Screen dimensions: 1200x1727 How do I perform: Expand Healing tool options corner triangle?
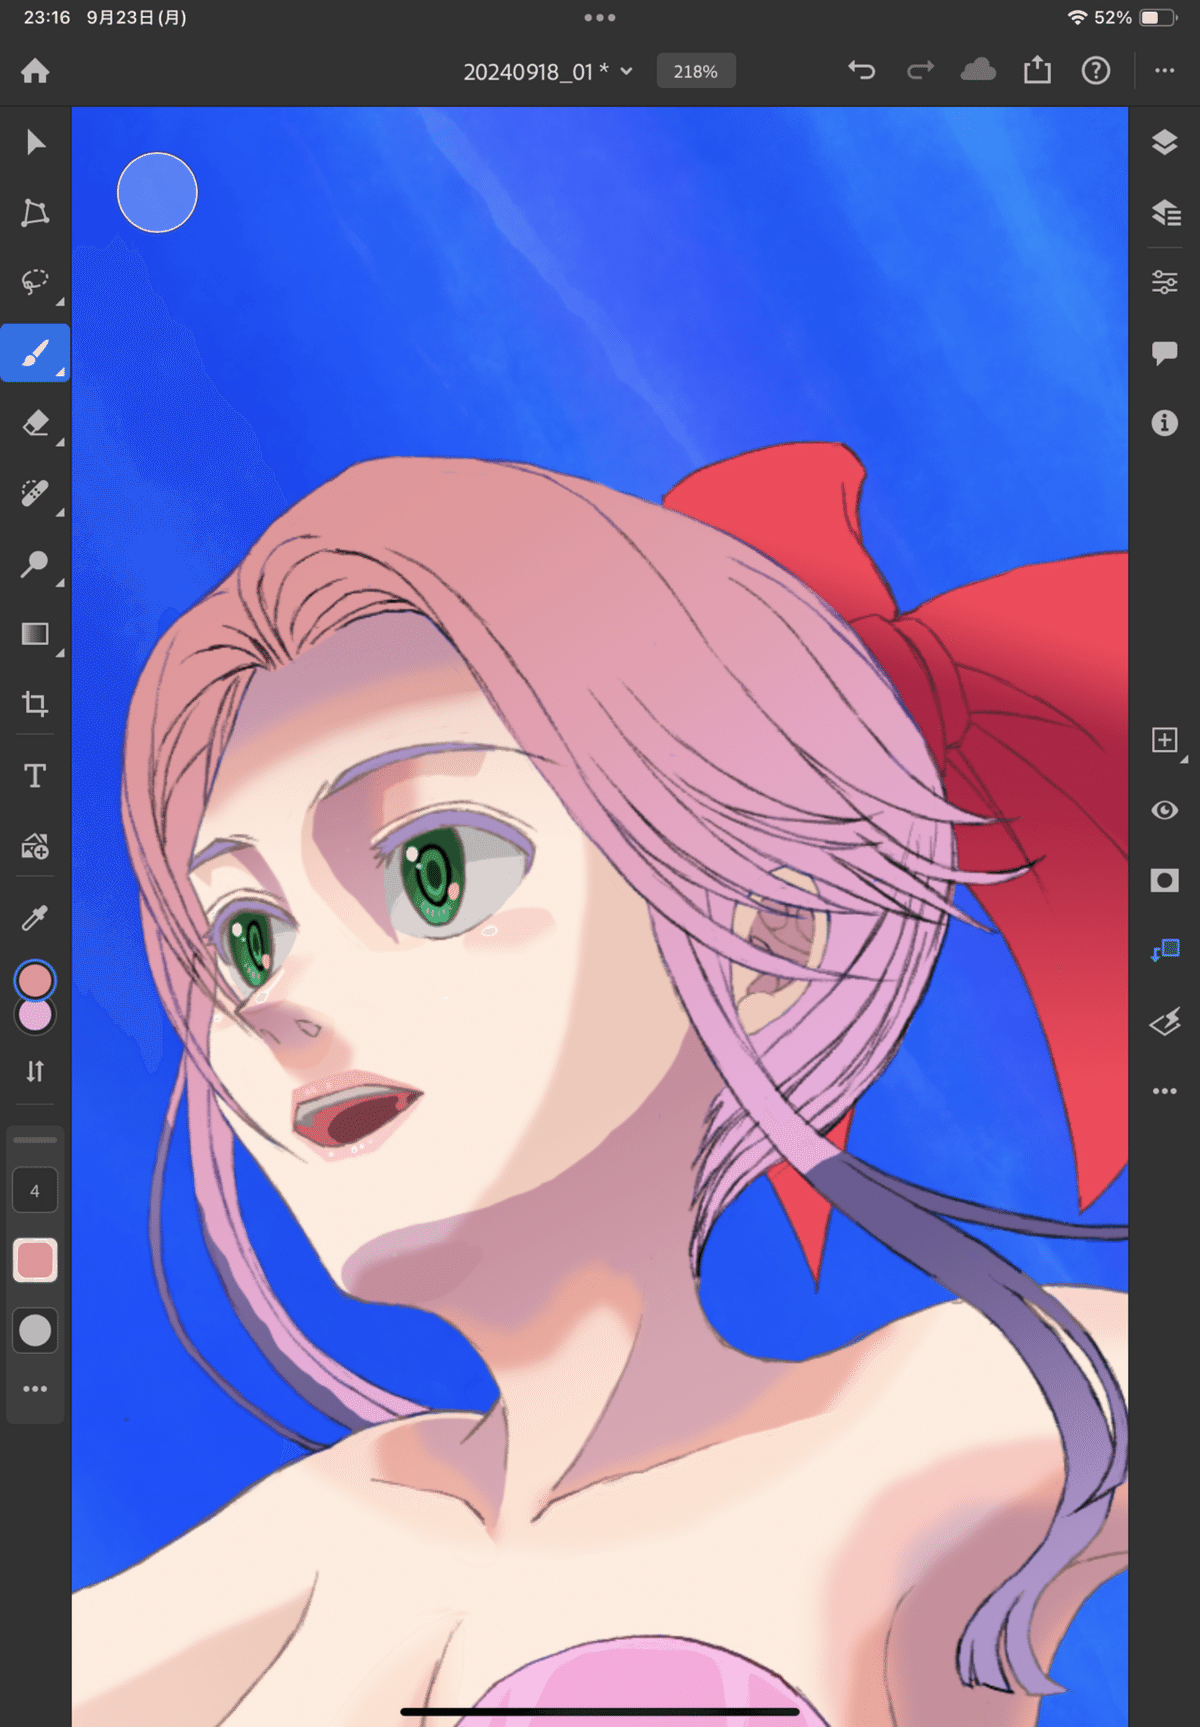60,513
